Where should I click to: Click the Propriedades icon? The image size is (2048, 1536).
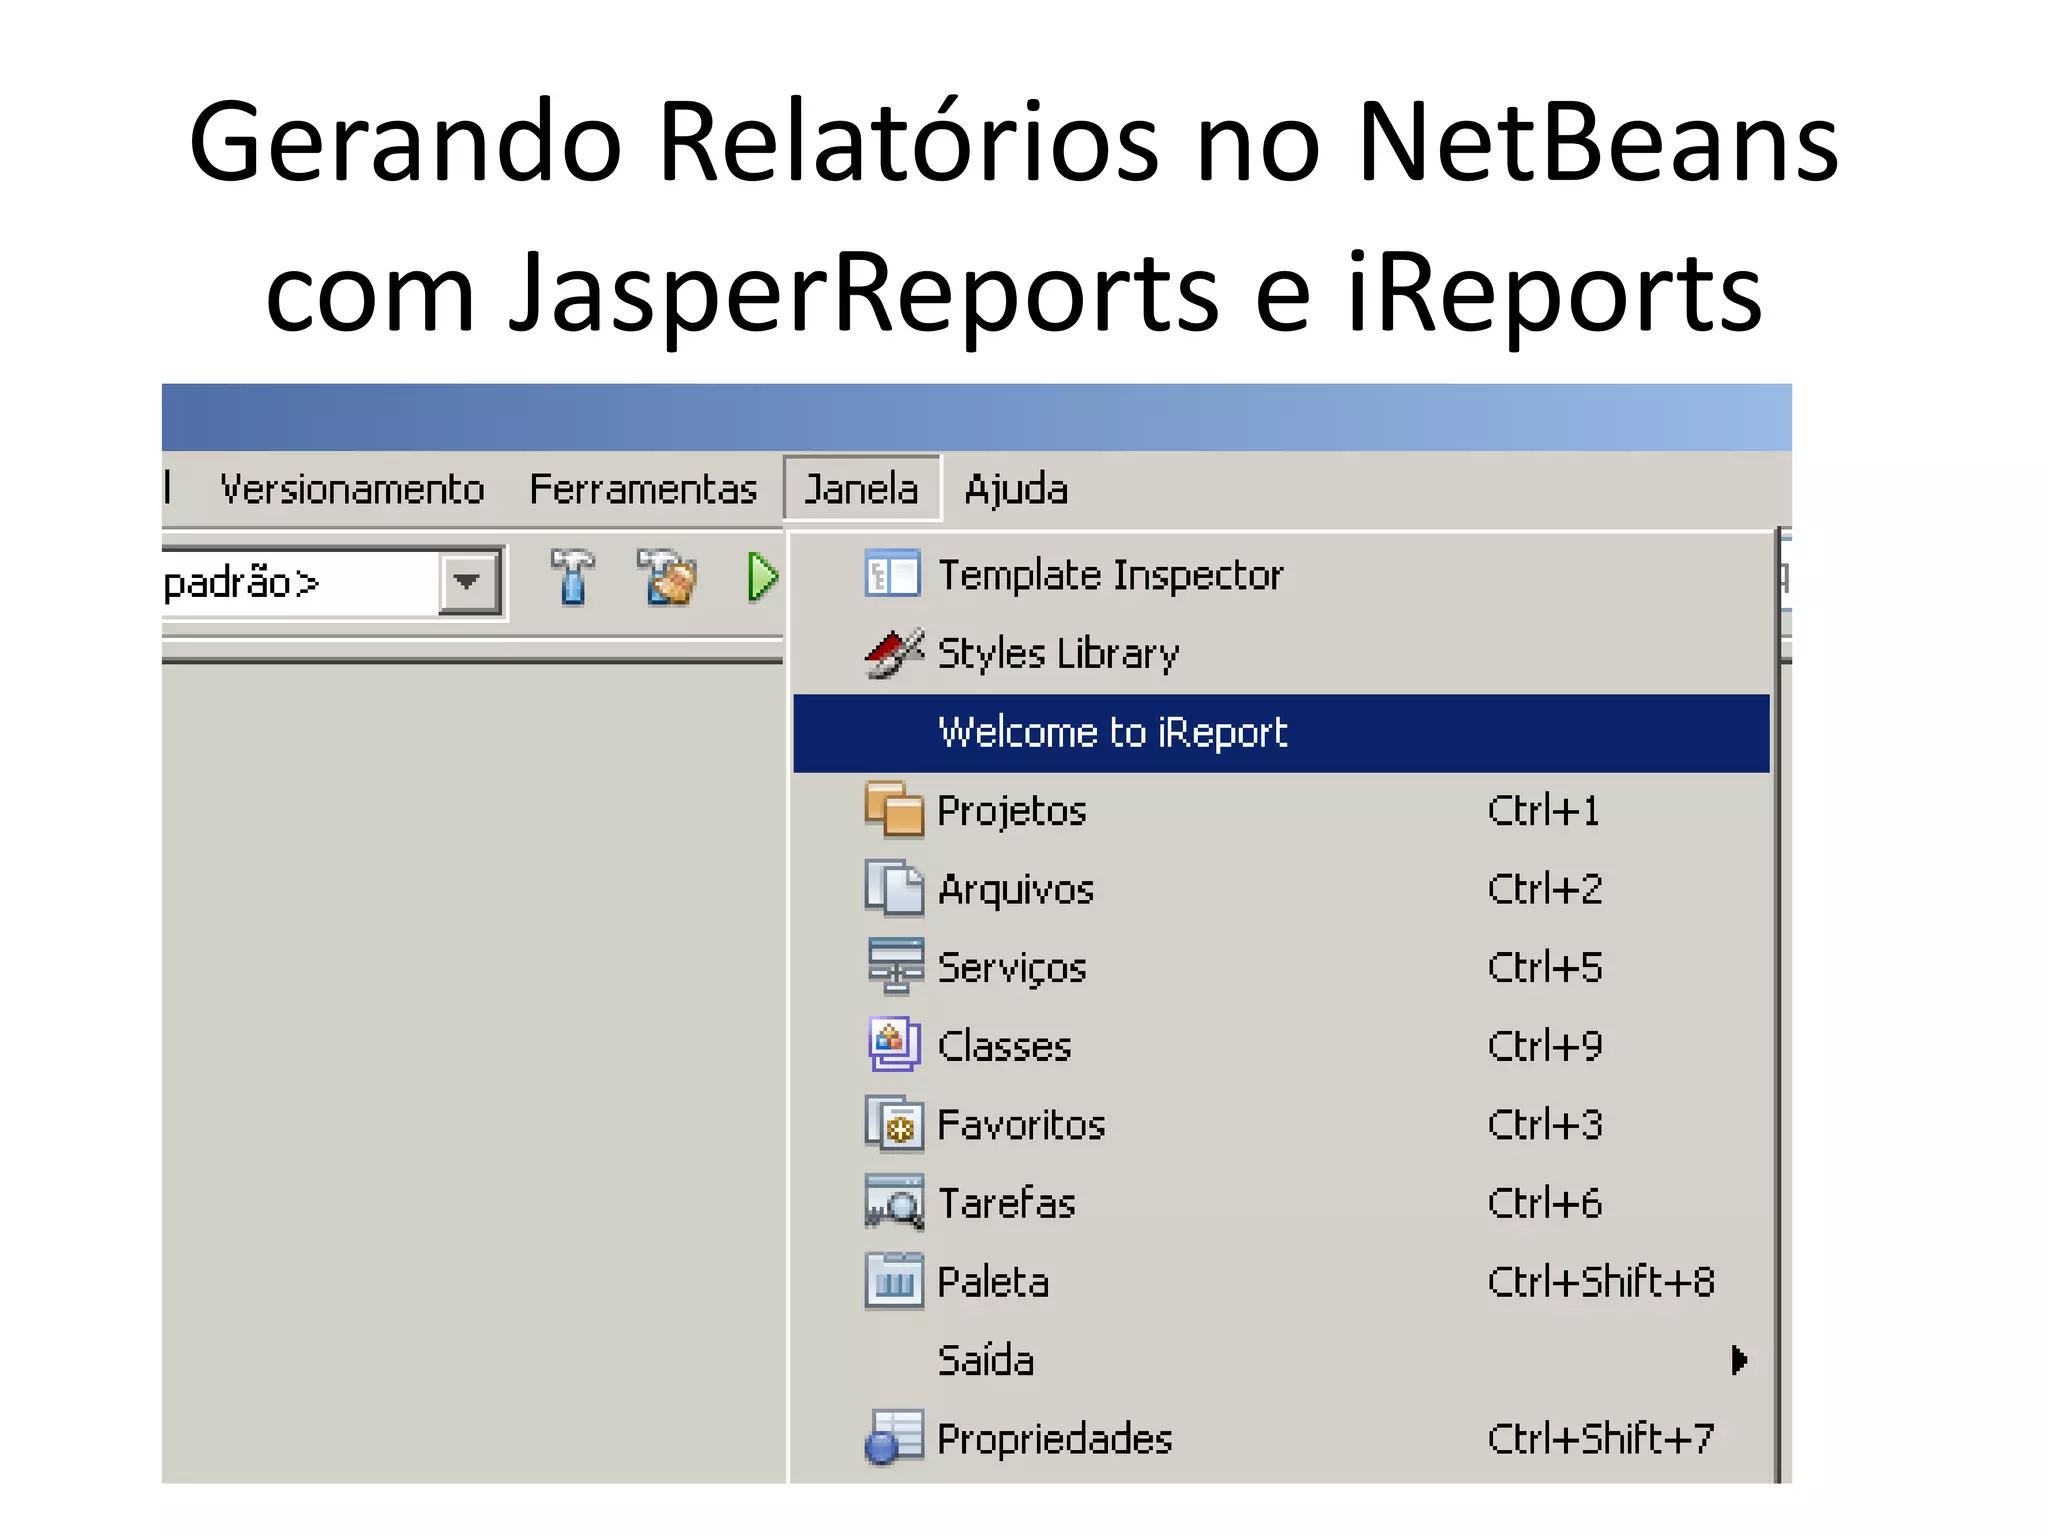tap(894, 1438)
